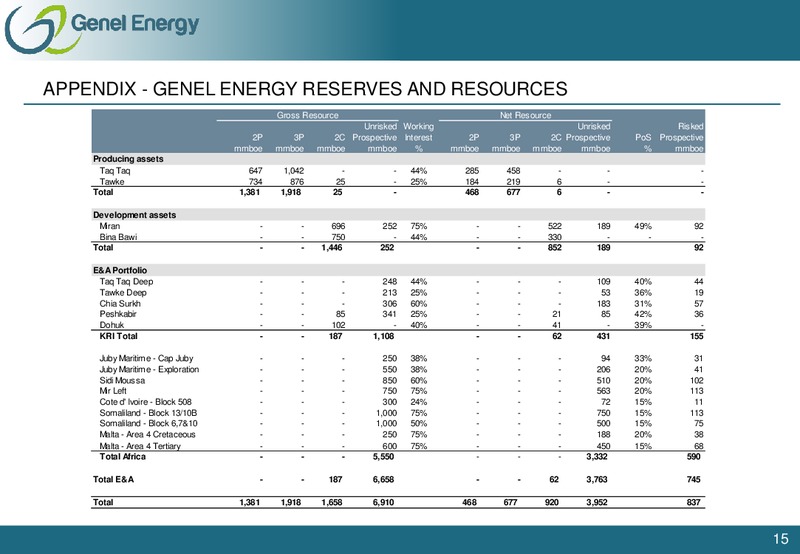Click Sidi Moussa risked value 102
Screen dimensions: 800x554
click(x=696, y=381)
